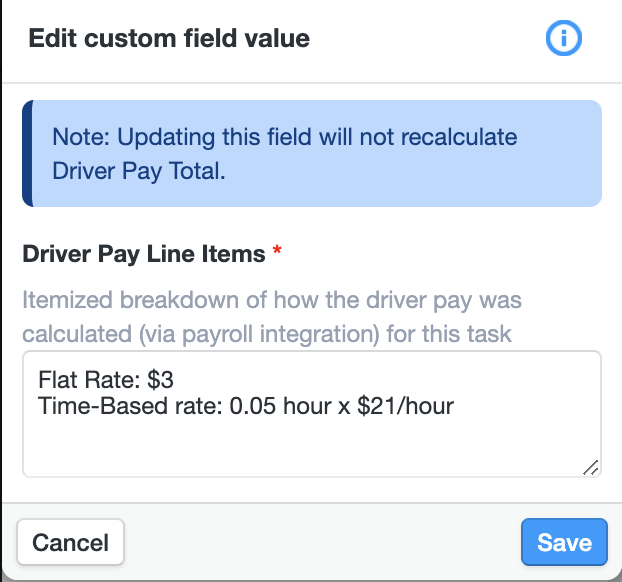622x582 pixels.
Task: Click the dark blue accent bar of note
Action: pyautogui.click(x=28, y=154)
